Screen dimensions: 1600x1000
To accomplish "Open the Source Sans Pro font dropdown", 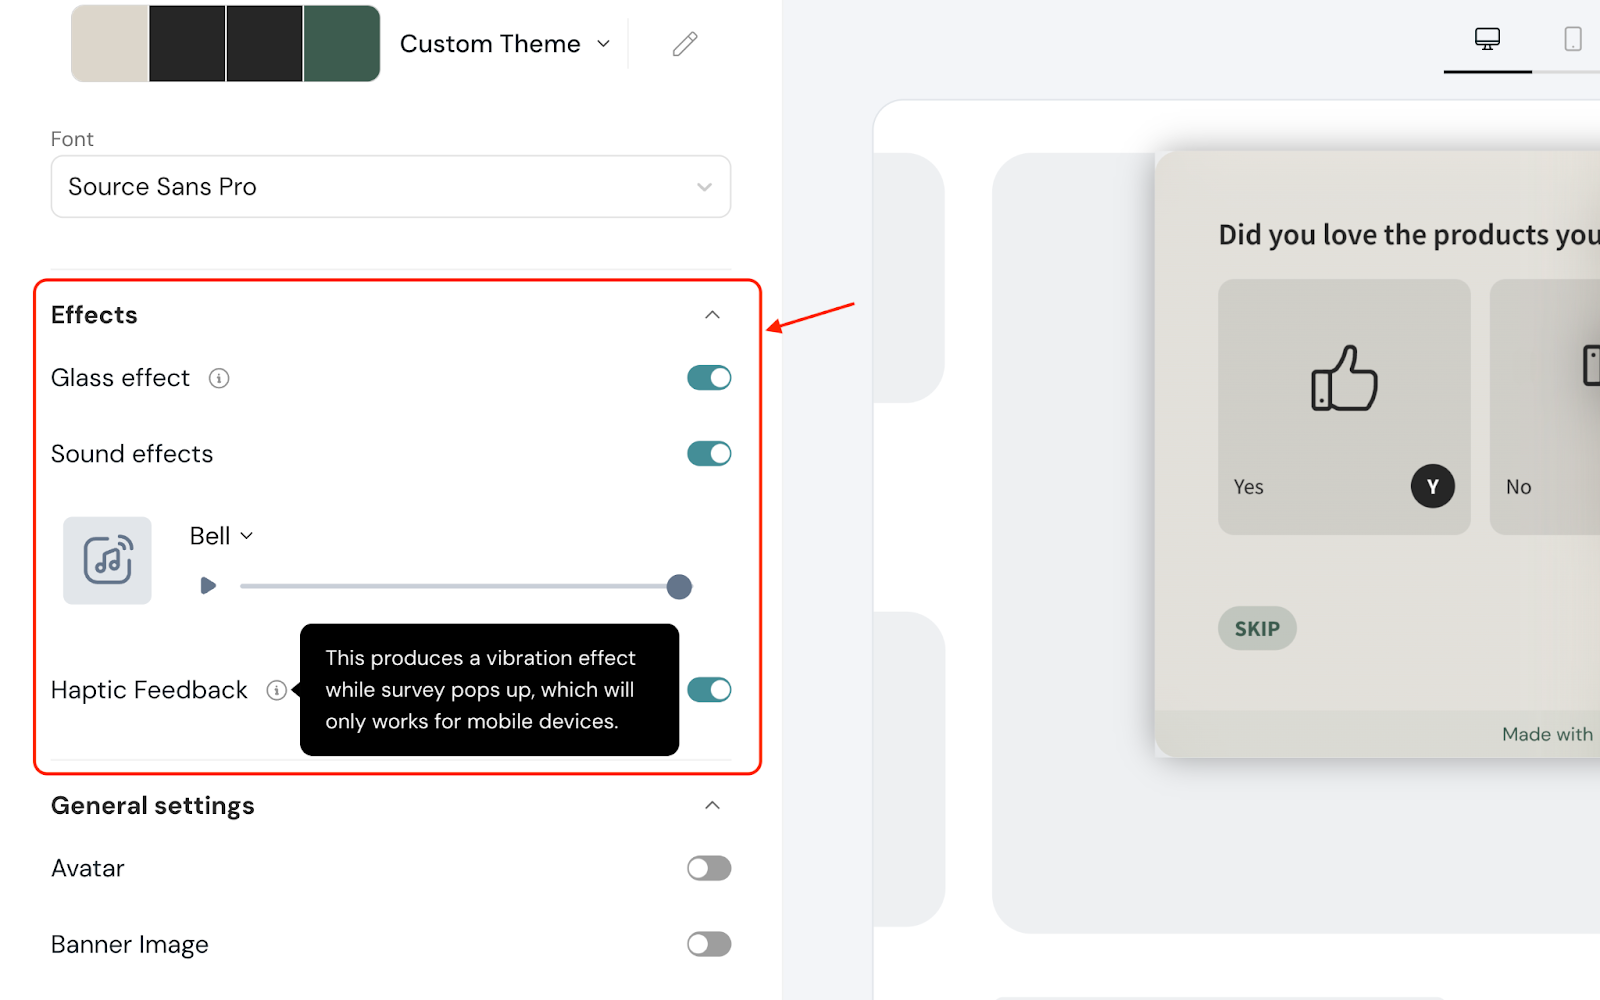I will 390,187.
